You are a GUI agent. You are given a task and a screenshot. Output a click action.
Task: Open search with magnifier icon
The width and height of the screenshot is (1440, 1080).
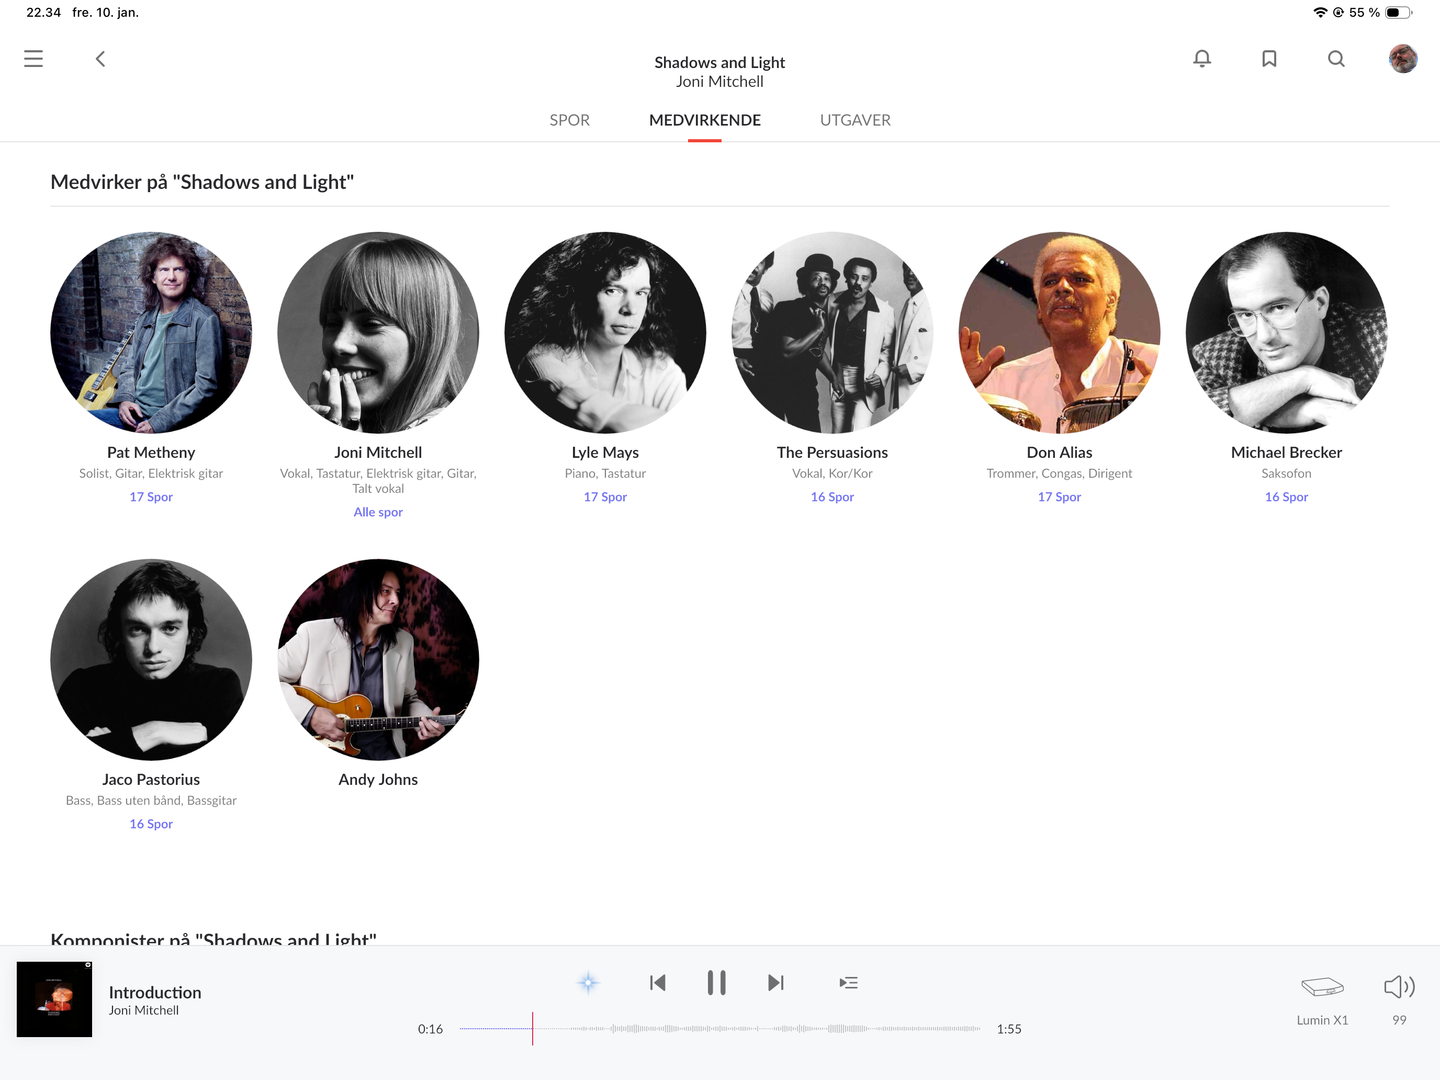pos(1336,59)
